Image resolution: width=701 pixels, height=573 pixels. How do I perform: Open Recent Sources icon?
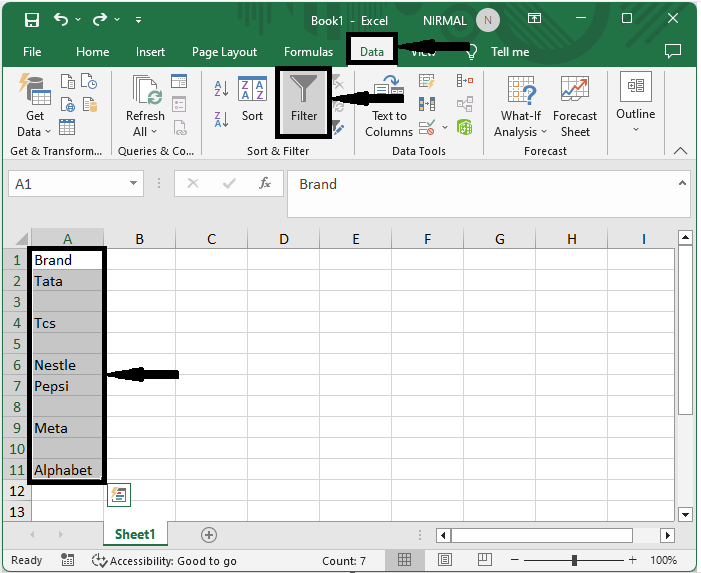point(89,81)
